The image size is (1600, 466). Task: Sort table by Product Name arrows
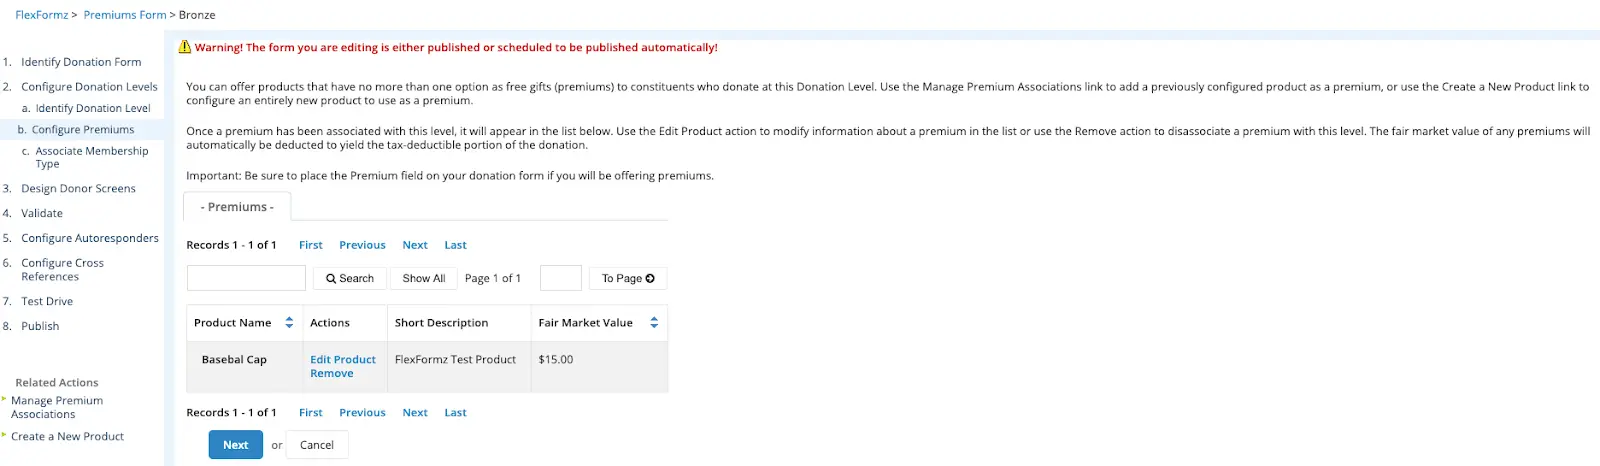click(289, 323)
